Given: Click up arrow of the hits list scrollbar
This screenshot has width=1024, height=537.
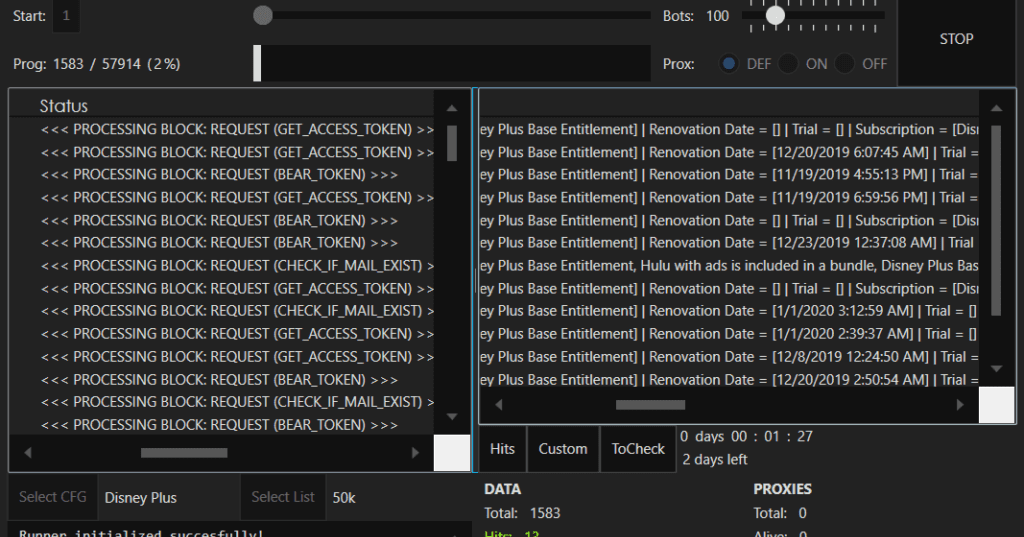Looking at the screenshot, I should (x=997, y=108).
